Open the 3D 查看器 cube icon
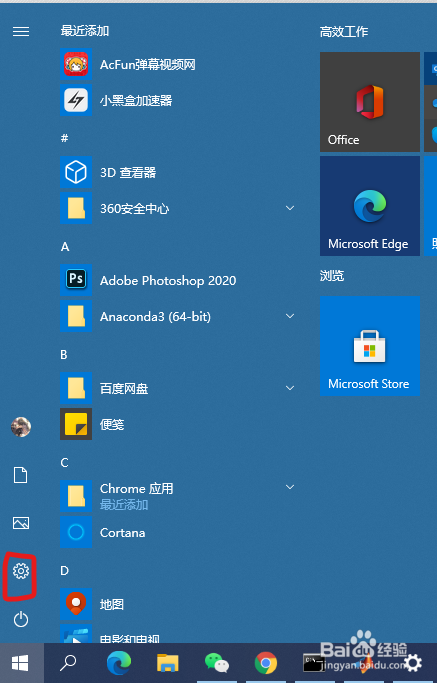The image size is (437, 683). (76, 172)
